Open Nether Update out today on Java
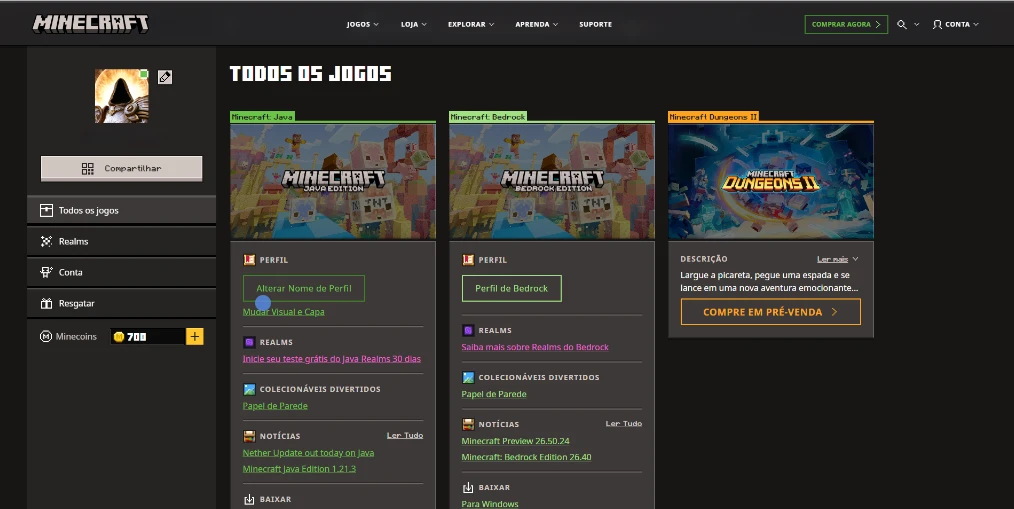 (308, 453)
